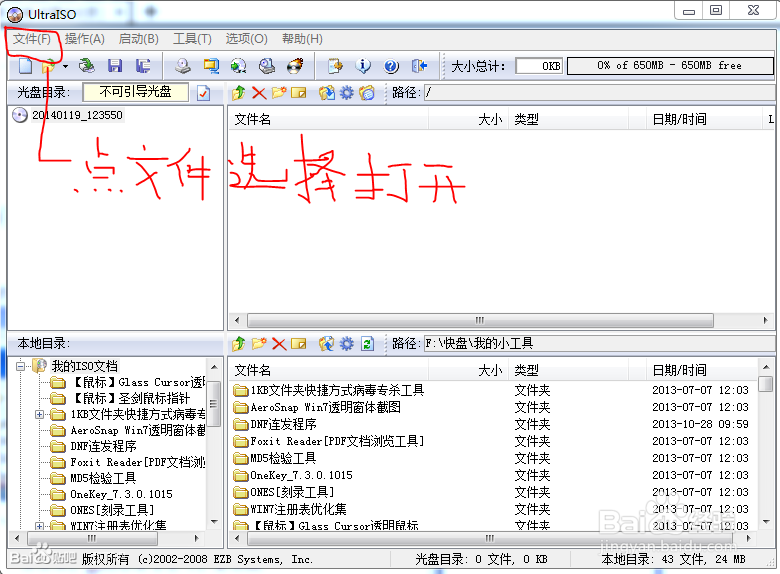Select DNF连发程序 in the local tree
This screenshot has width=780, height=574.
(103, 446)
